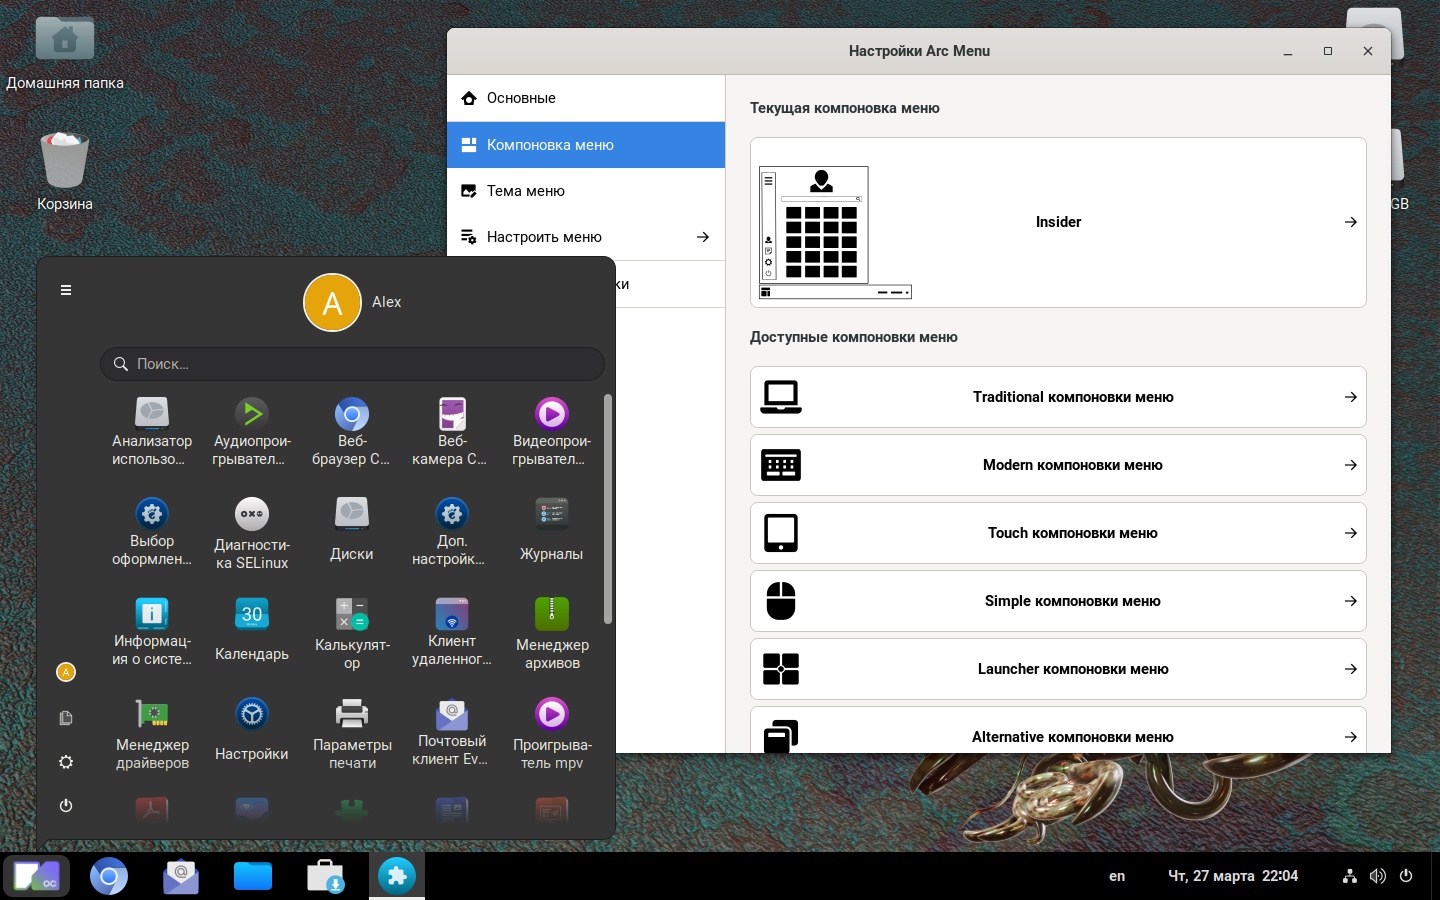
Task: Switch to the Тема меню section
Action: (x=586, y=191)
